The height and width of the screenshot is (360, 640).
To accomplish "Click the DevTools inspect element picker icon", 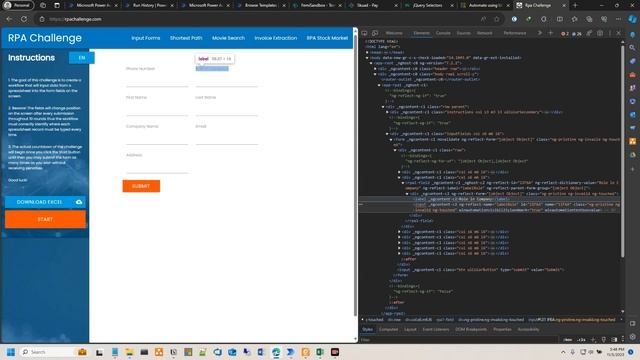I will [364, 33].
